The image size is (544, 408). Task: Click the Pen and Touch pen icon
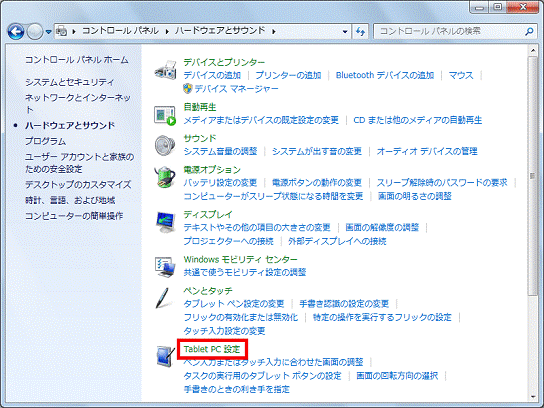click(163, 298)
